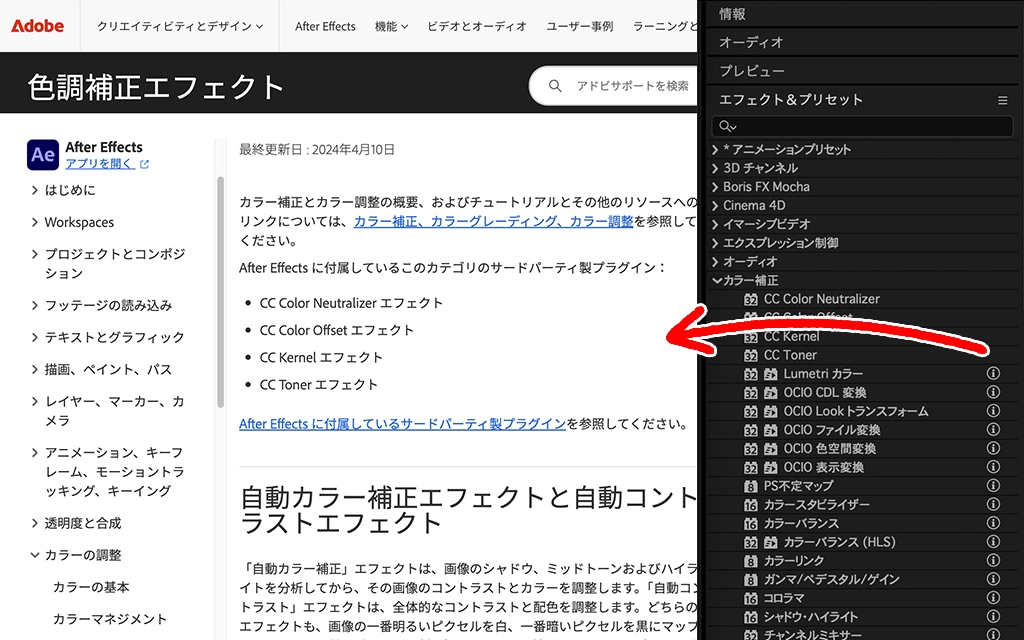Focus the effects panel search field
This screenshot has width=1024, height=640.
pos(862,126)
